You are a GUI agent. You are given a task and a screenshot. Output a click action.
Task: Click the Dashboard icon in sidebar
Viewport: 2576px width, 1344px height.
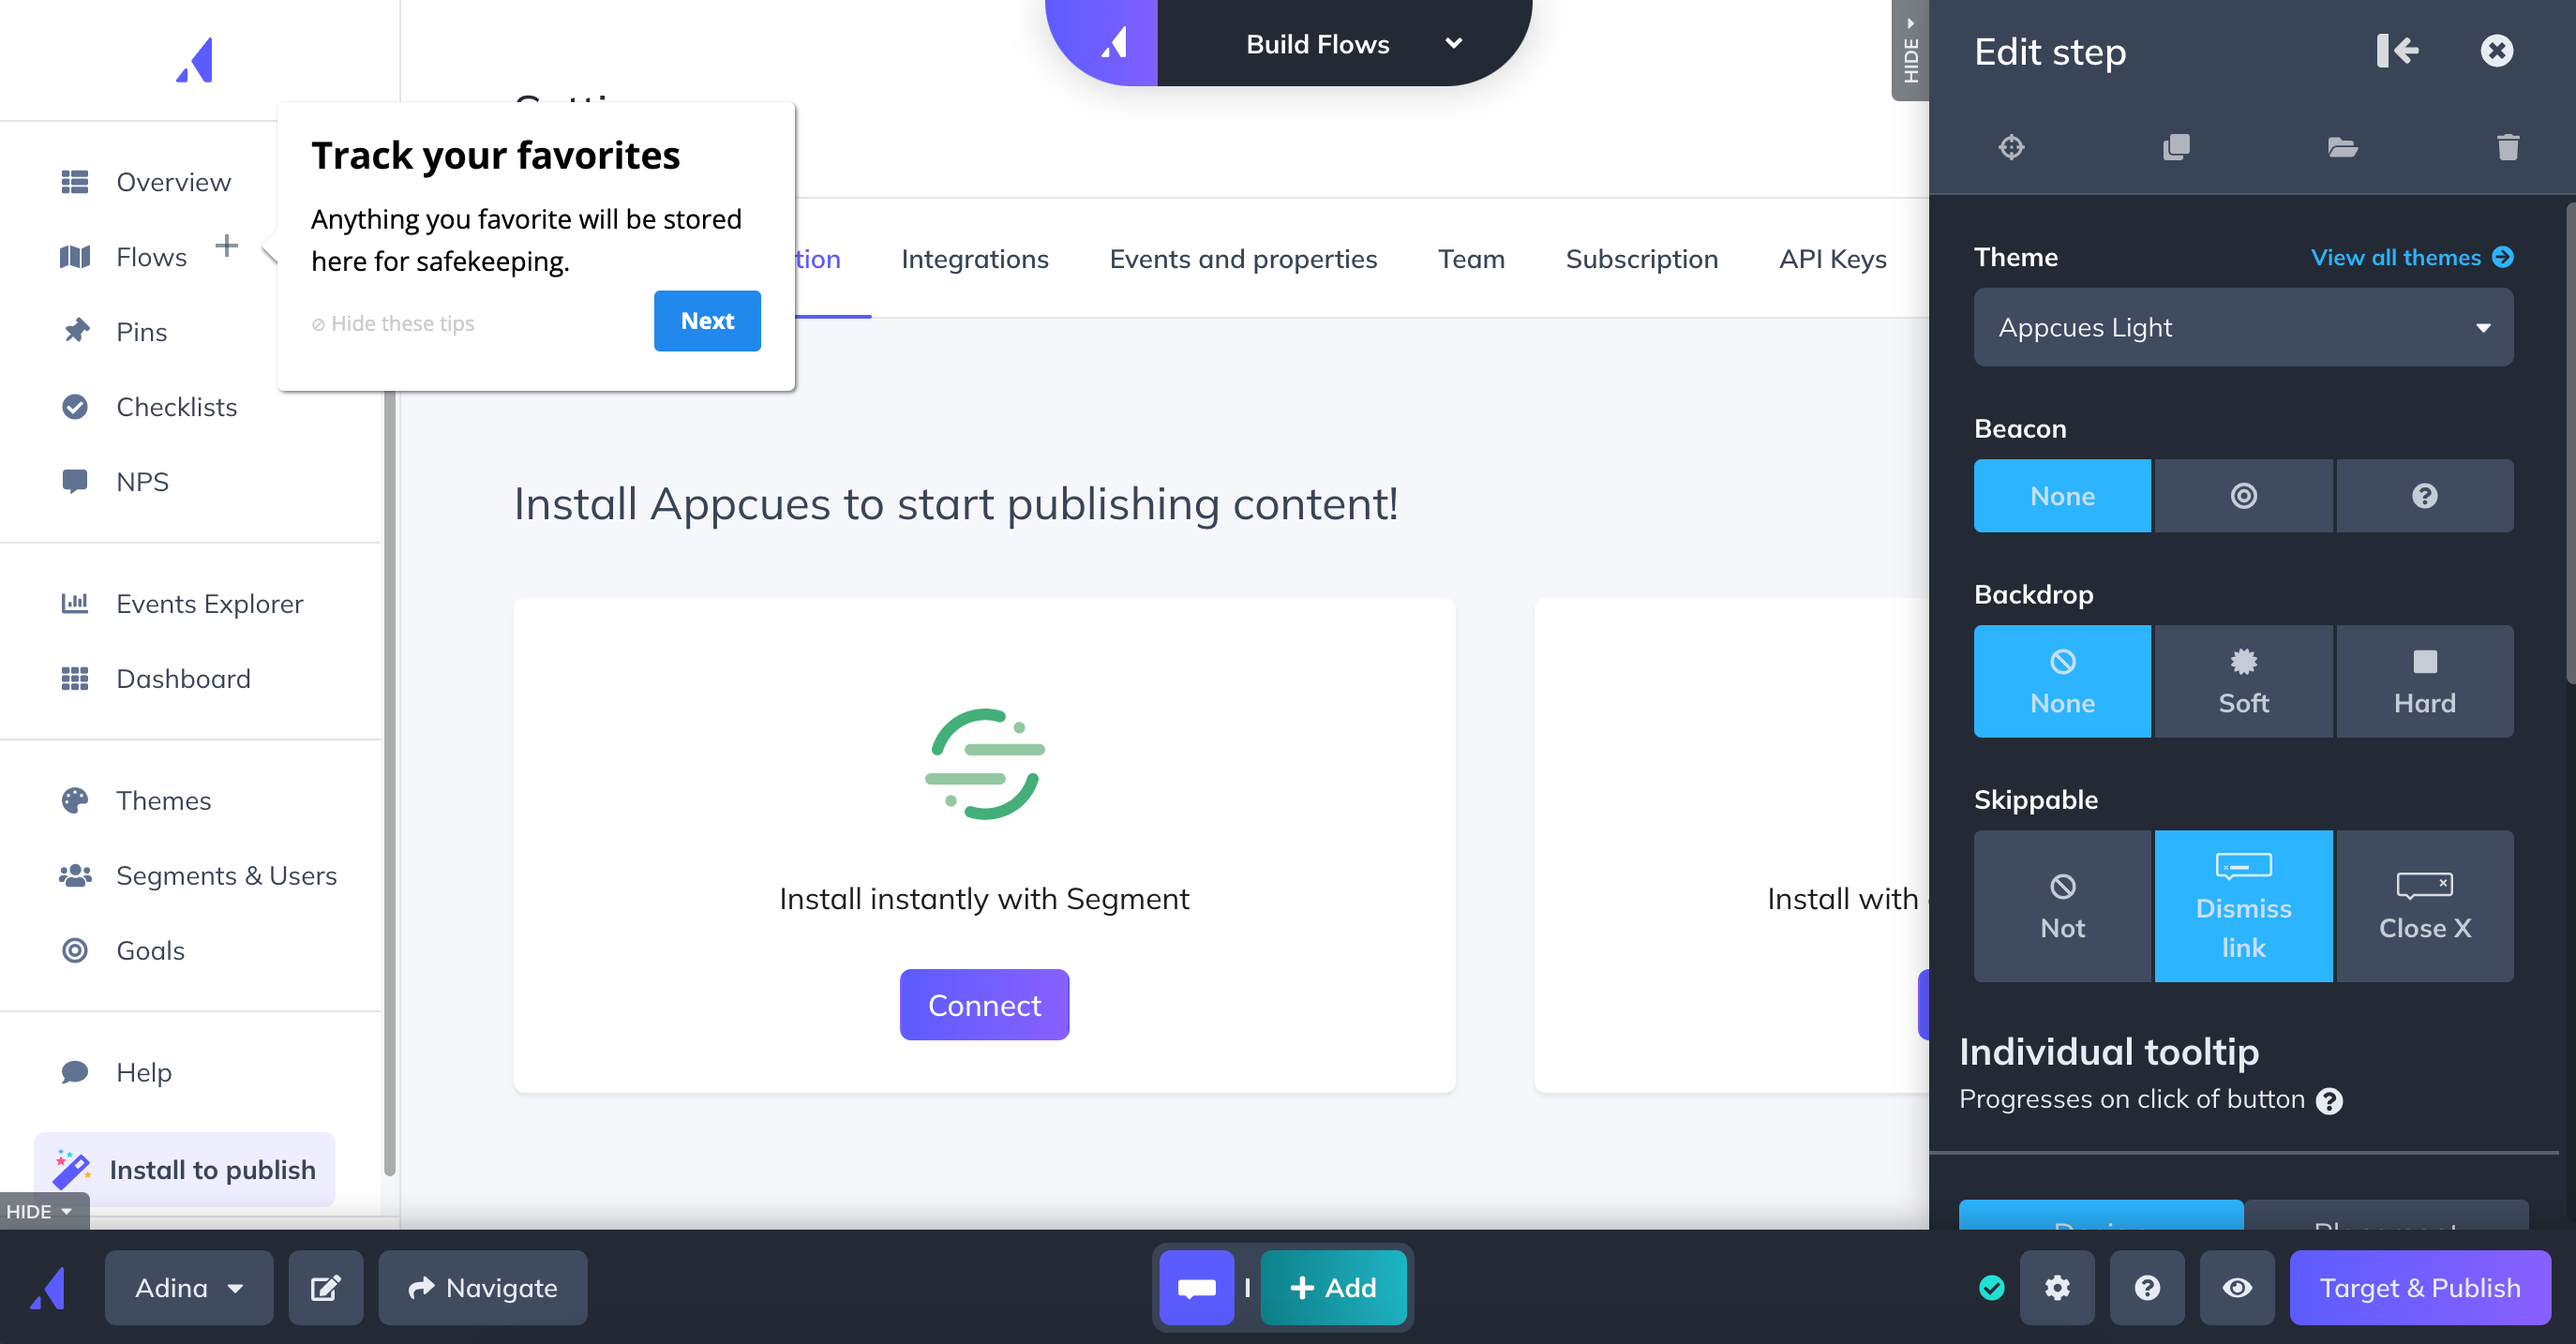pos(73,678)
